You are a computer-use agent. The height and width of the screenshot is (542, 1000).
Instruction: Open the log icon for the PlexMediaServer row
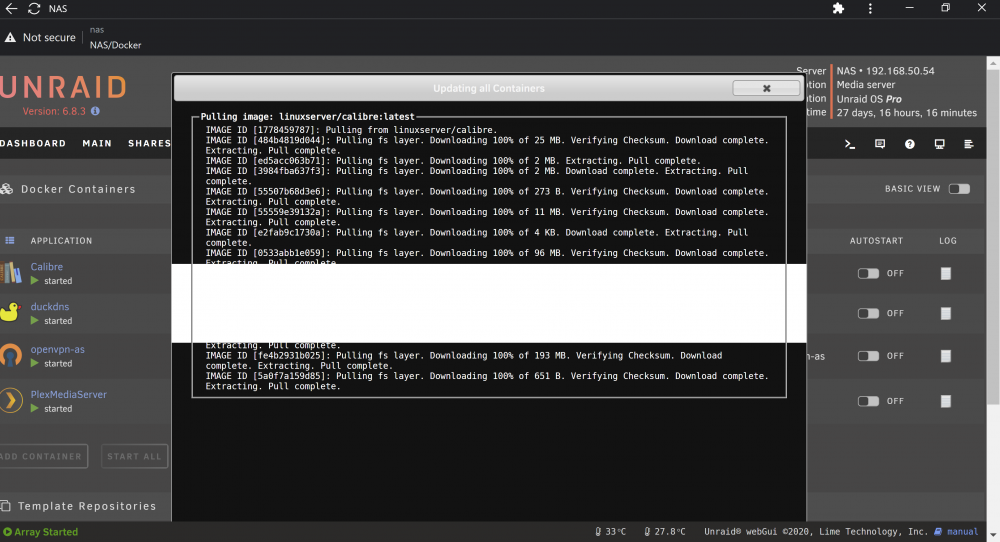(x=946, y=401)
